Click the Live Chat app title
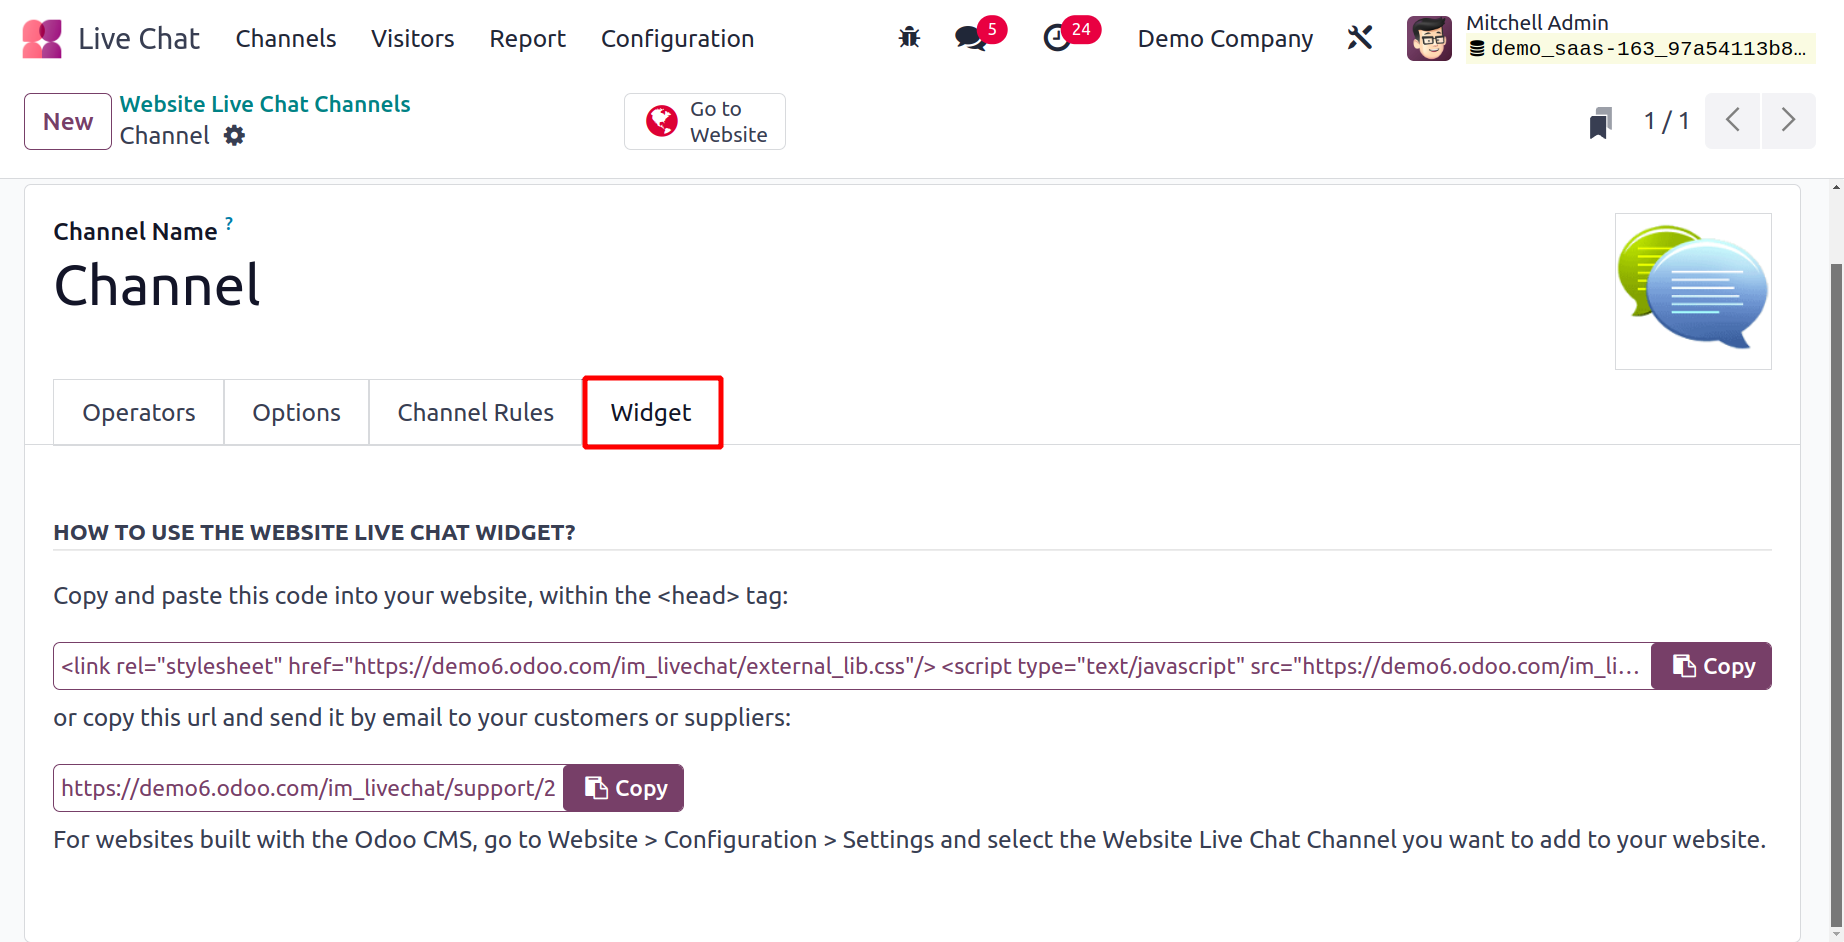This screenshot has width=1844, height=942. point(139,39)
